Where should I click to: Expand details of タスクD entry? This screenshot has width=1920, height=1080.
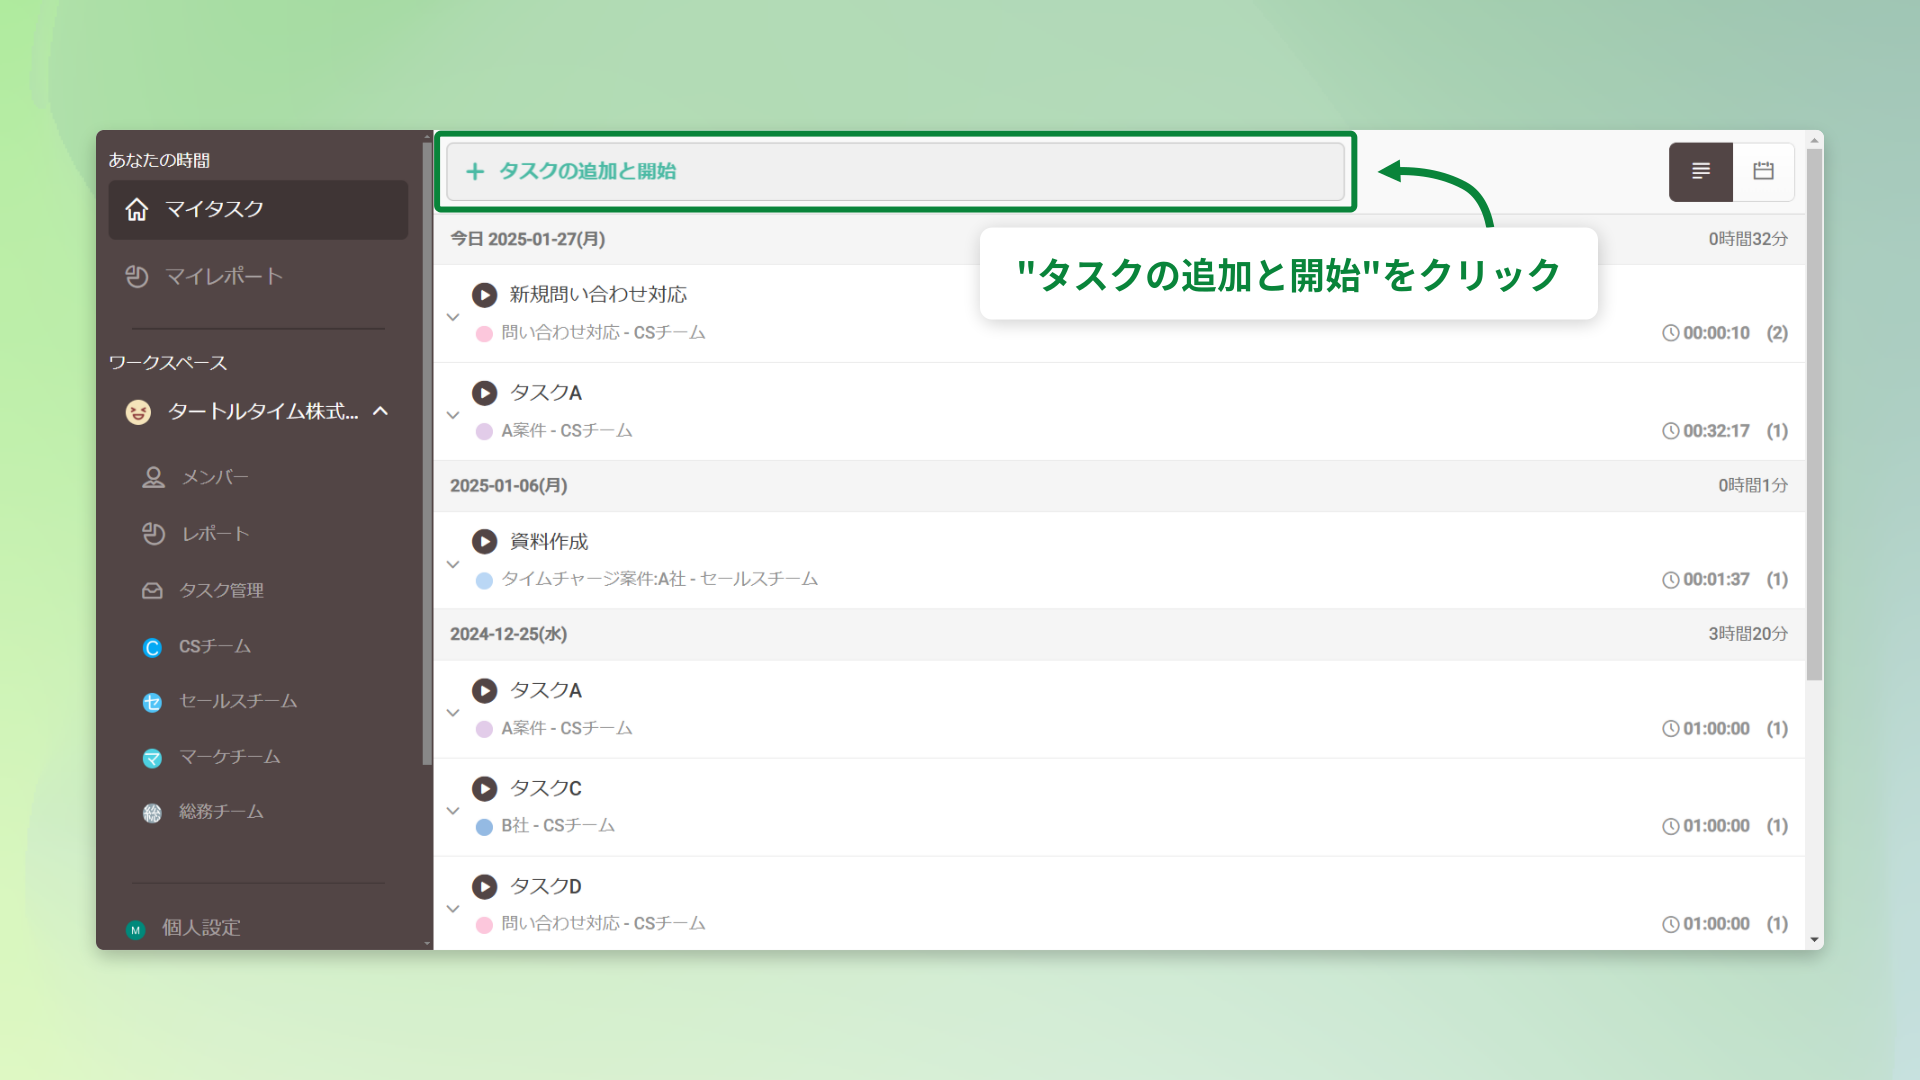pyautogui.click(x=453, y=909)
